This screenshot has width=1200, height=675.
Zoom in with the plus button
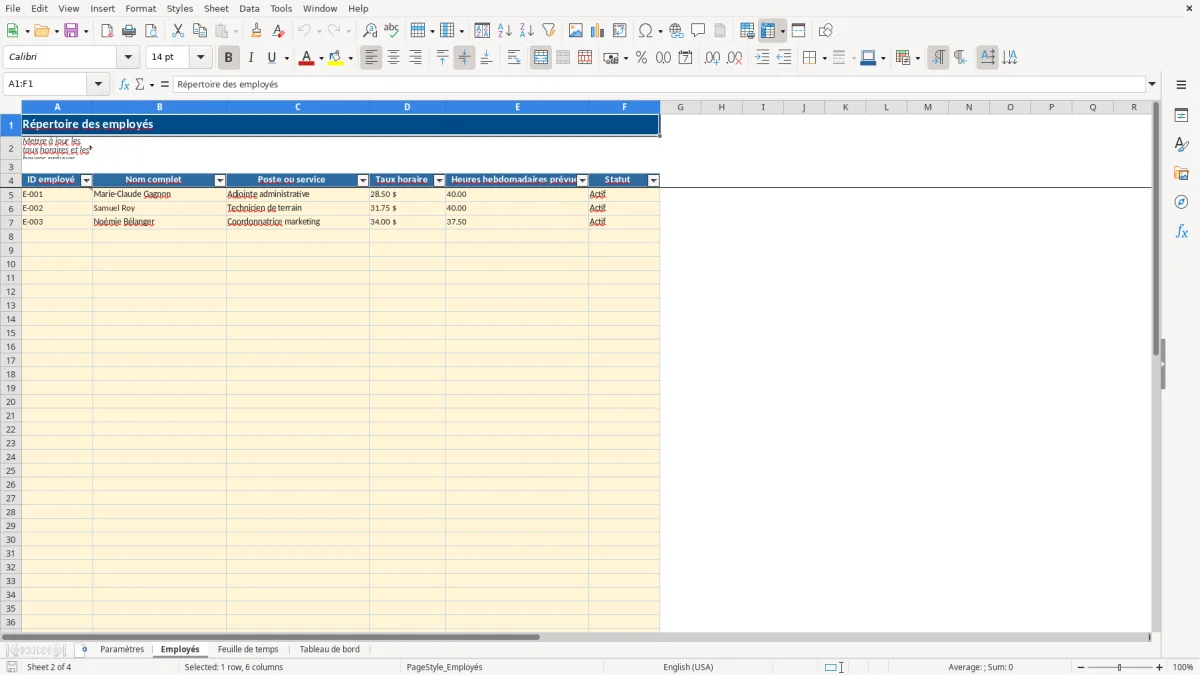pos(1160,667)
